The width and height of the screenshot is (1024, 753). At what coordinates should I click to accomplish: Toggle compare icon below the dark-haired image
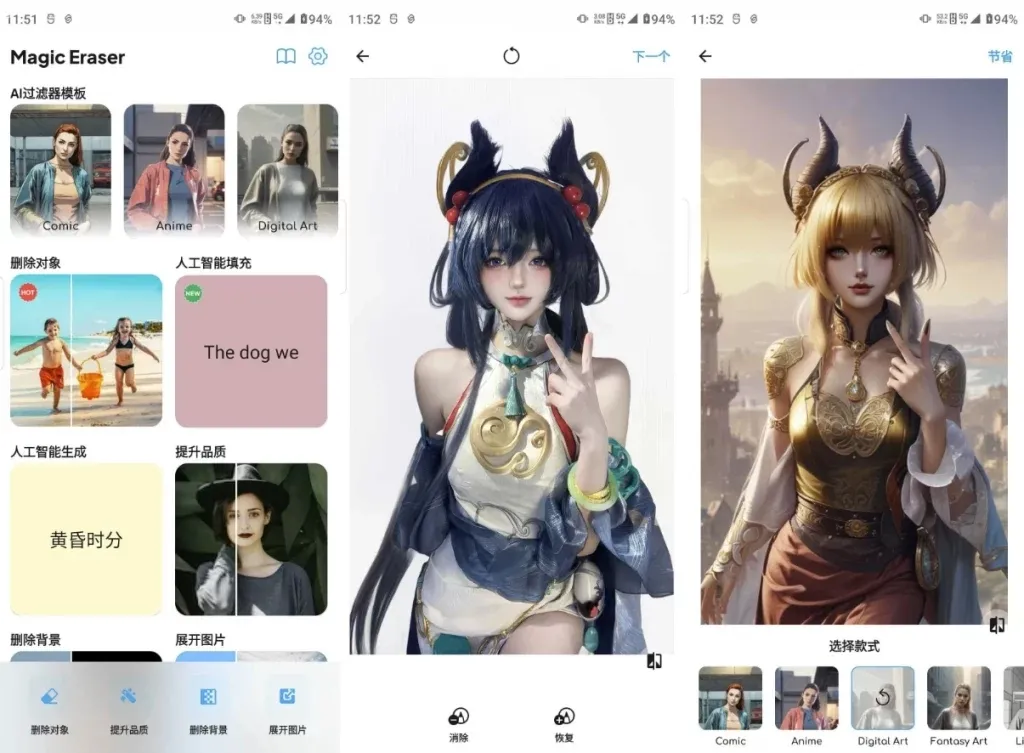tap(654, 661)
